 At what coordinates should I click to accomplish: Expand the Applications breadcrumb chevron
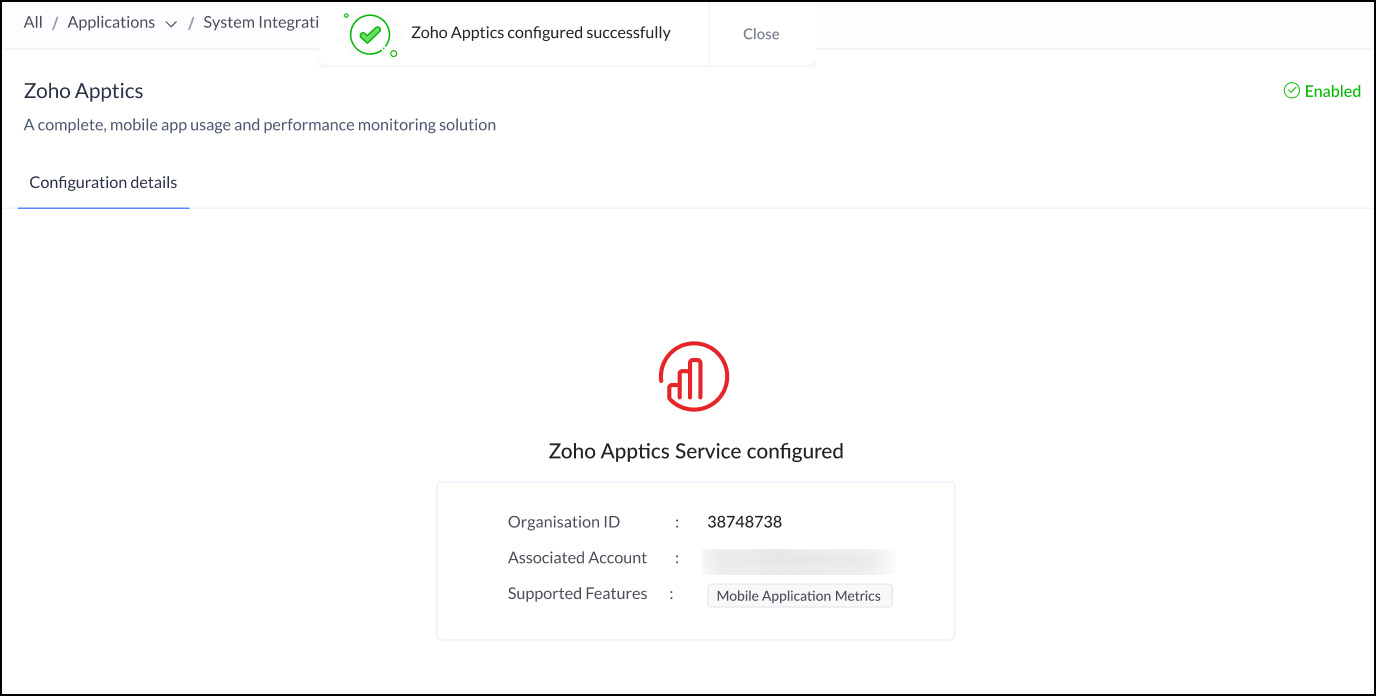point(171,24)
